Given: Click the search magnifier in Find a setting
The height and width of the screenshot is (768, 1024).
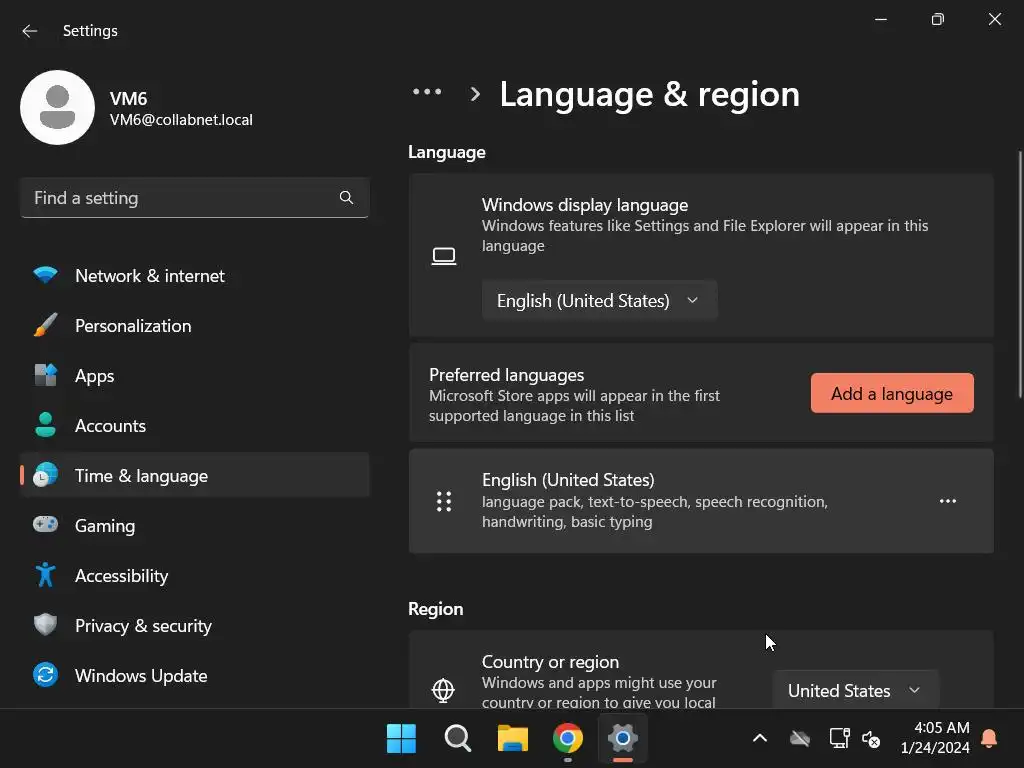Looking at the screenshot, I should [346, 197].
